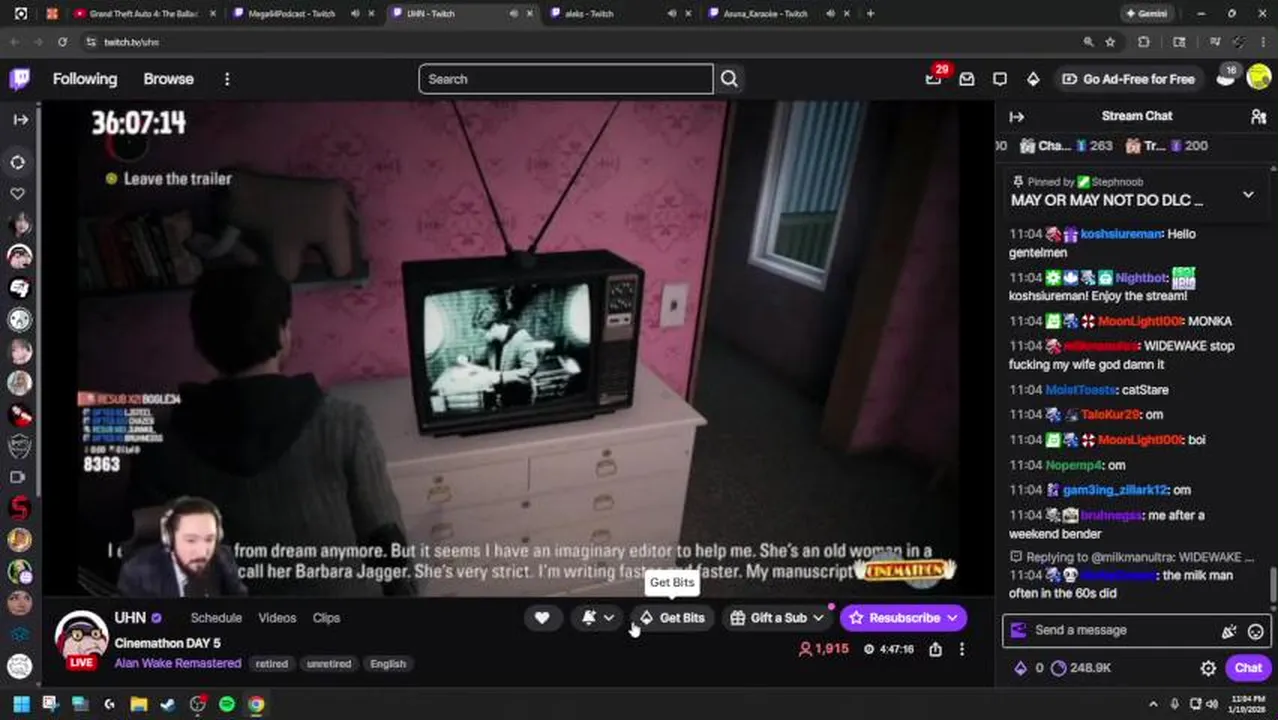Click username gam3ing_zillark12 in chat

point(1115,490)
